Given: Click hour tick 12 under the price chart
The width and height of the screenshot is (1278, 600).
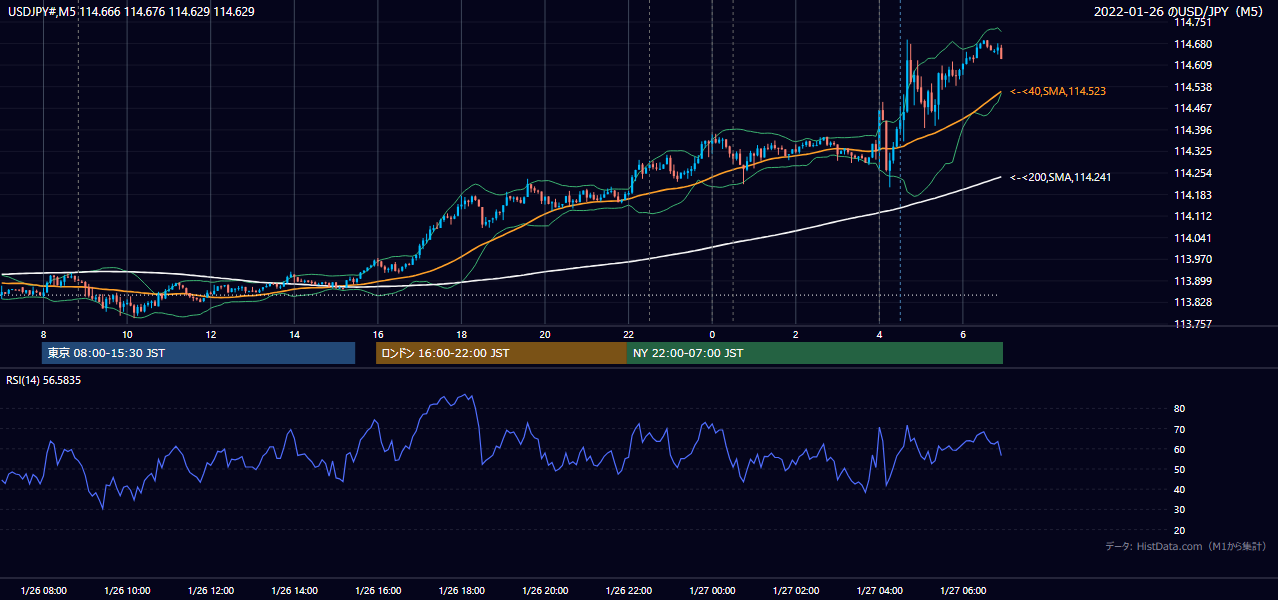Looking at the screenshot, I should pos(211,334).
